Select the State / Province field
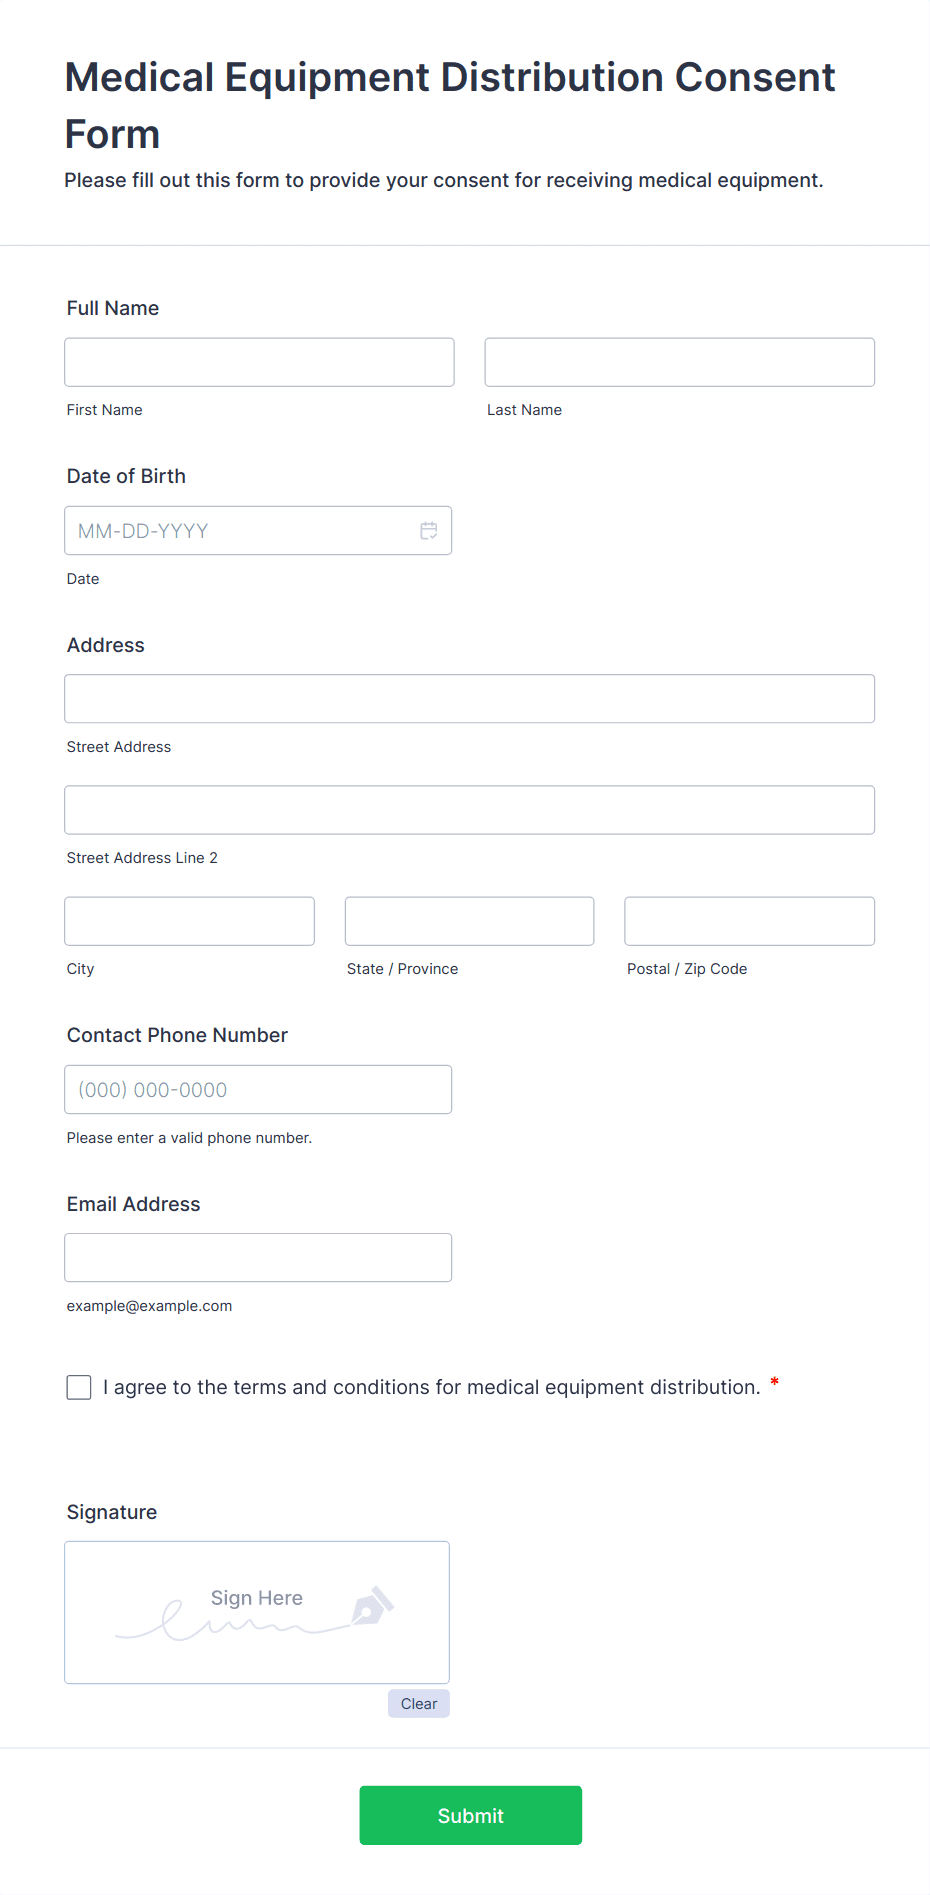The width and height of the screenshot is (930, 1895). tap(469, 921)
